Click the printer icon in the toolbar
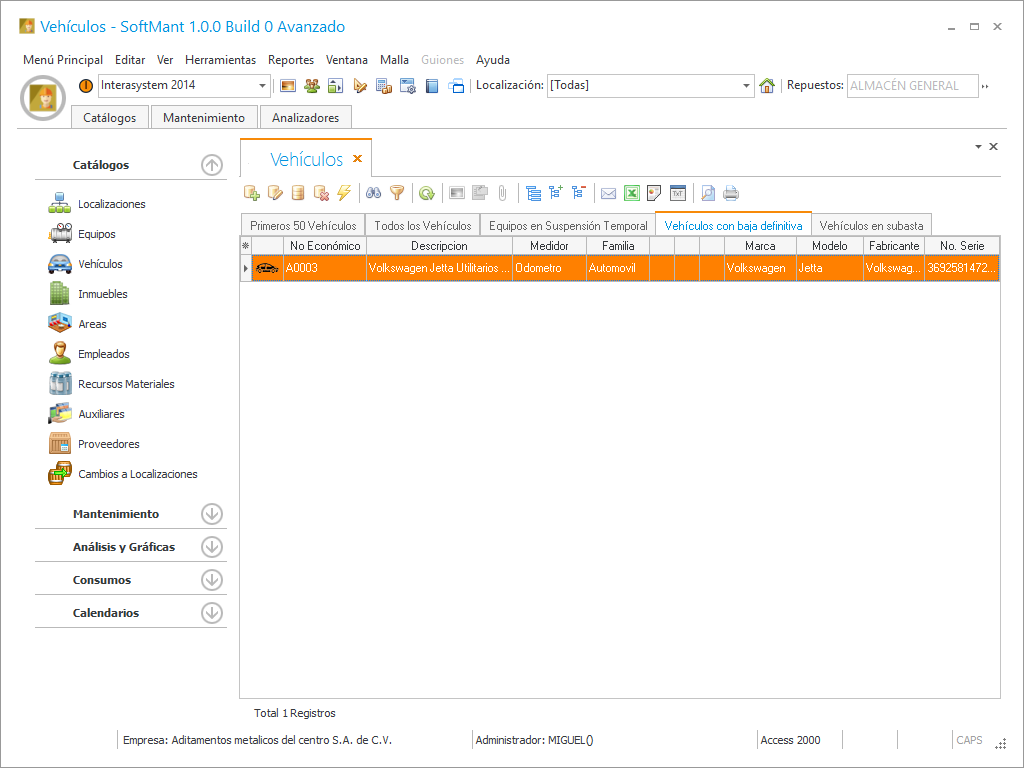Viewport: 1024px width, 768px height. 731,193
